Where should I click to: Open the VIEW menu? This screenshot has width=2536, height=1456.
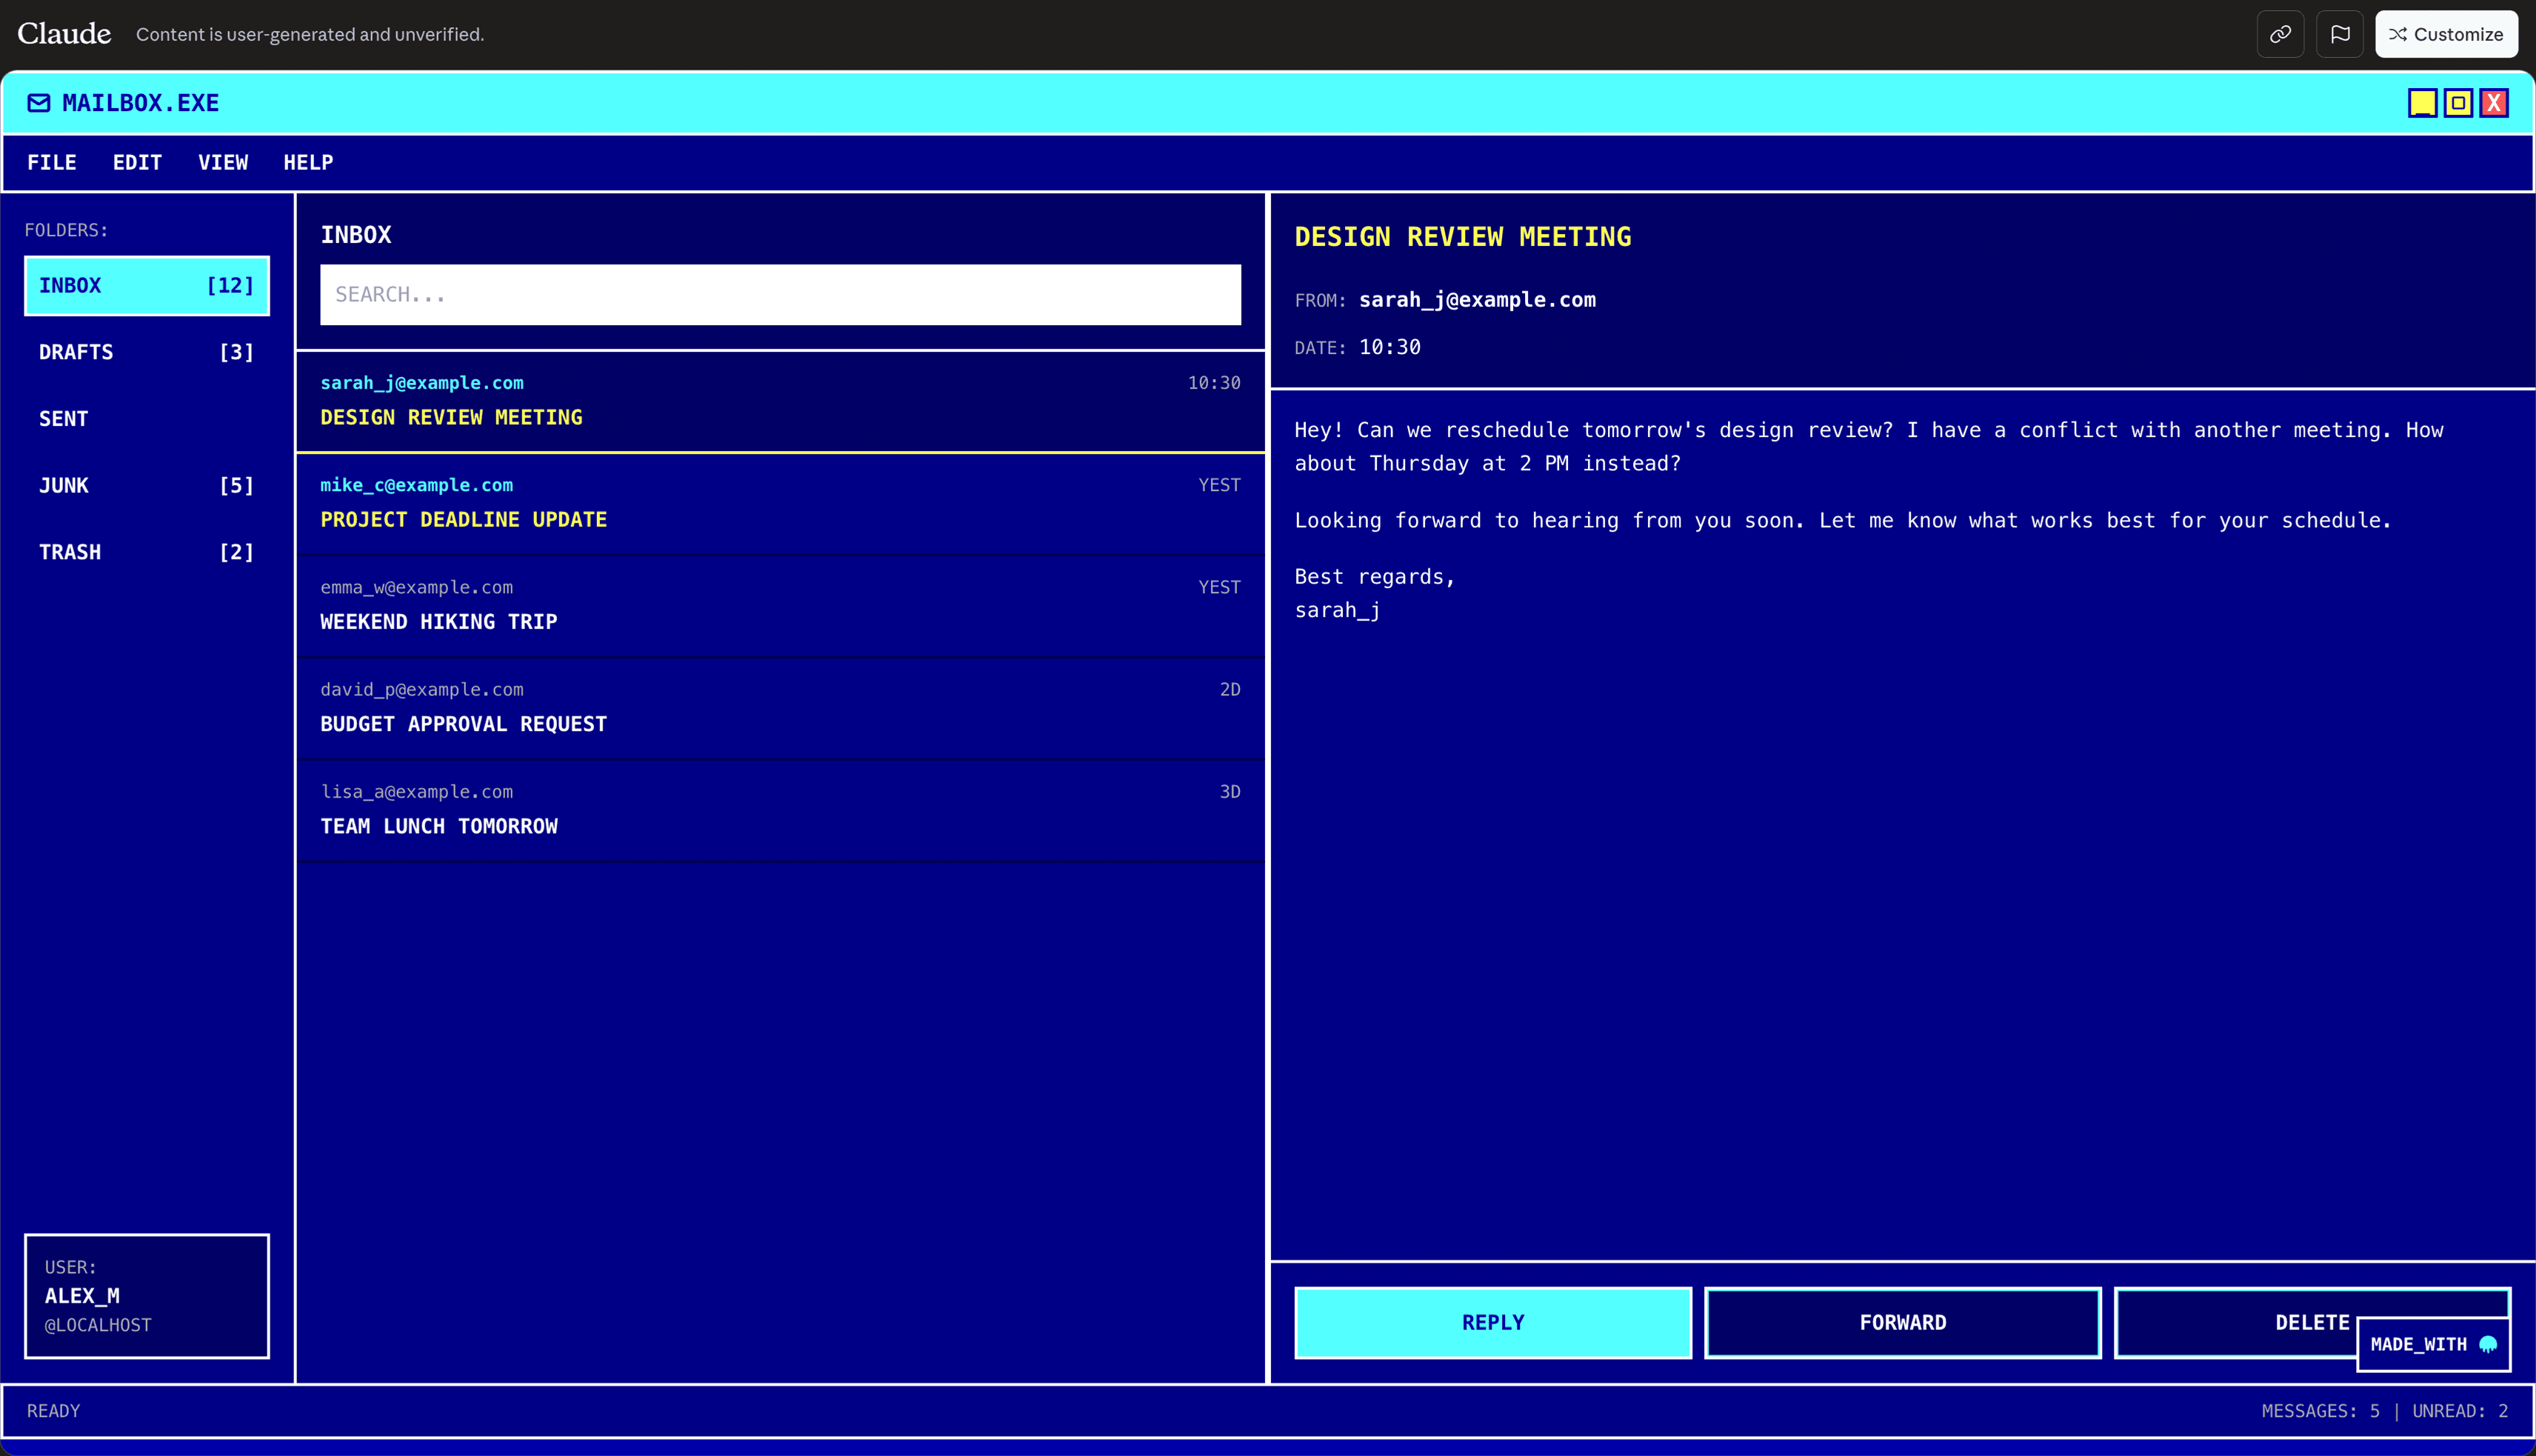pos(223,162)
